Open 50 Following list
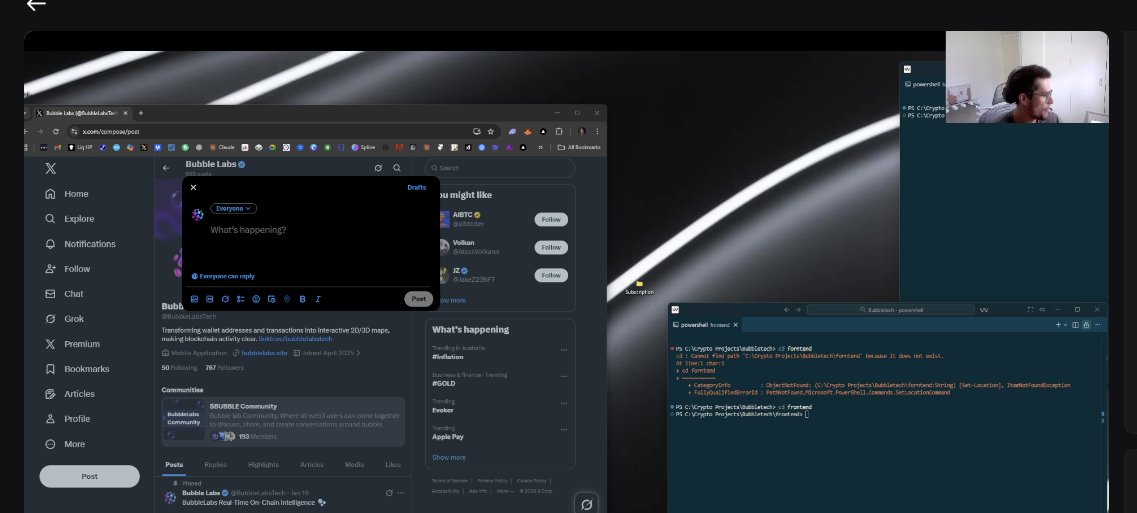 [179, 368]
